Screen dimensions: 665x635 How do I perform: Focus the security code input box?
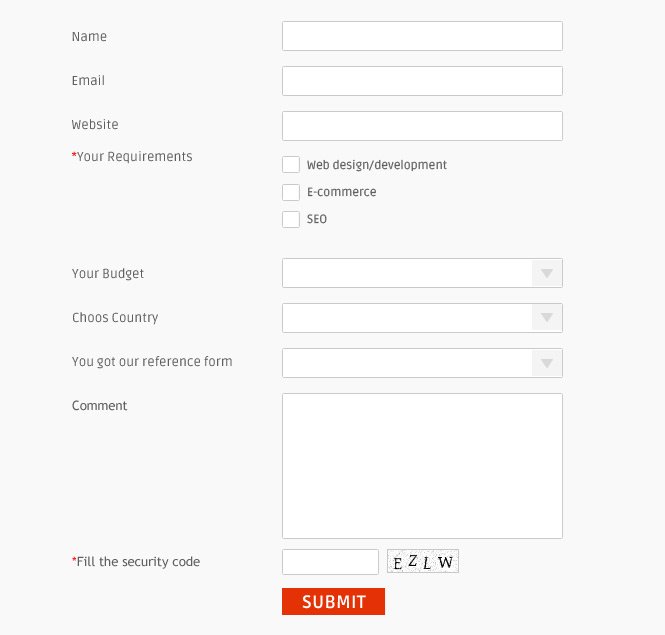pos(330,562)
